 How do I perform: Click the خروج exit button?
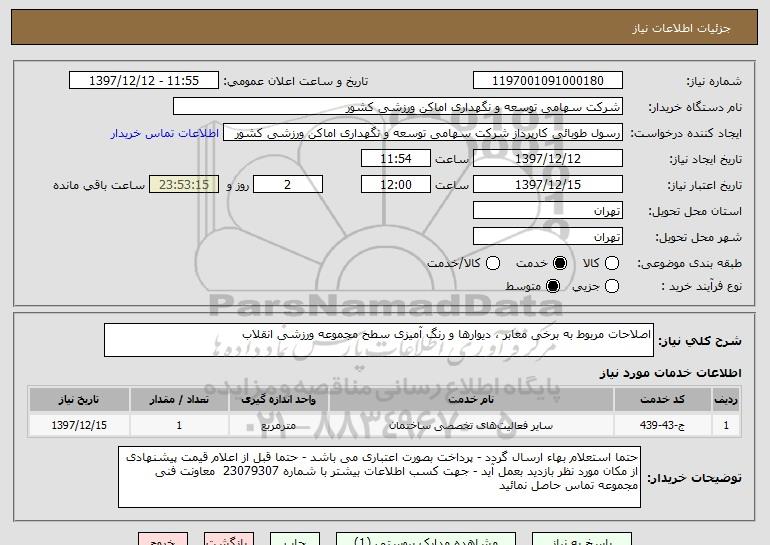(163, 540)
